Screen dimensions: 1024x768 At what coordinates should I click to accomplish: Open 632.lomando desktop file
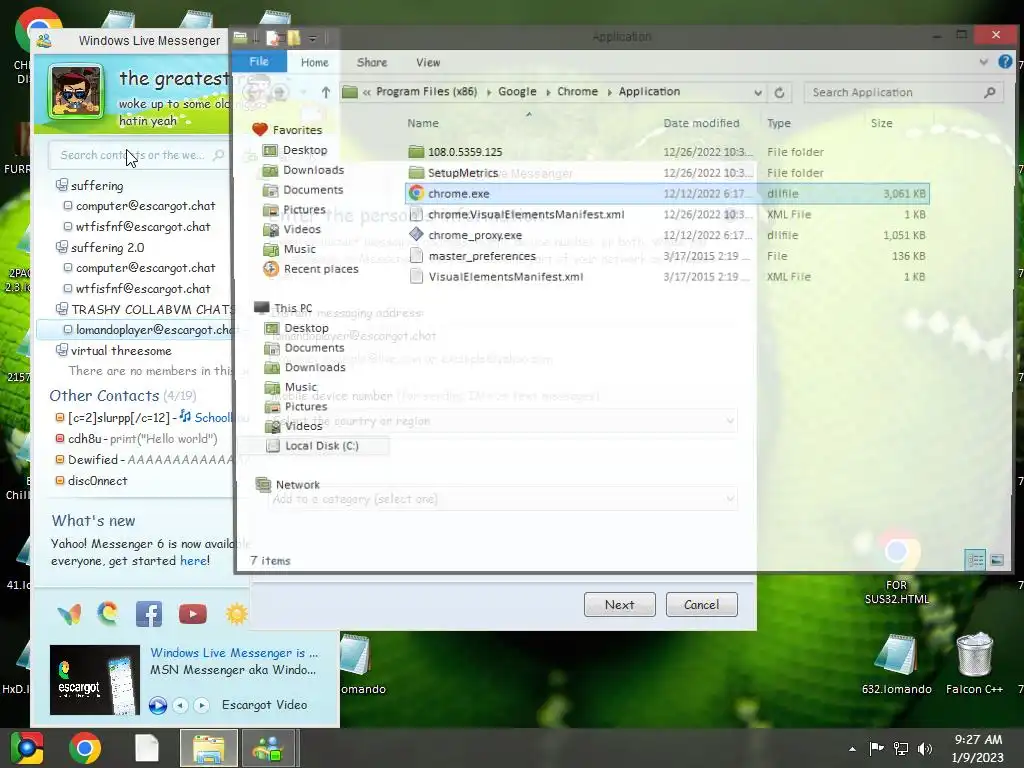point(896,662)
